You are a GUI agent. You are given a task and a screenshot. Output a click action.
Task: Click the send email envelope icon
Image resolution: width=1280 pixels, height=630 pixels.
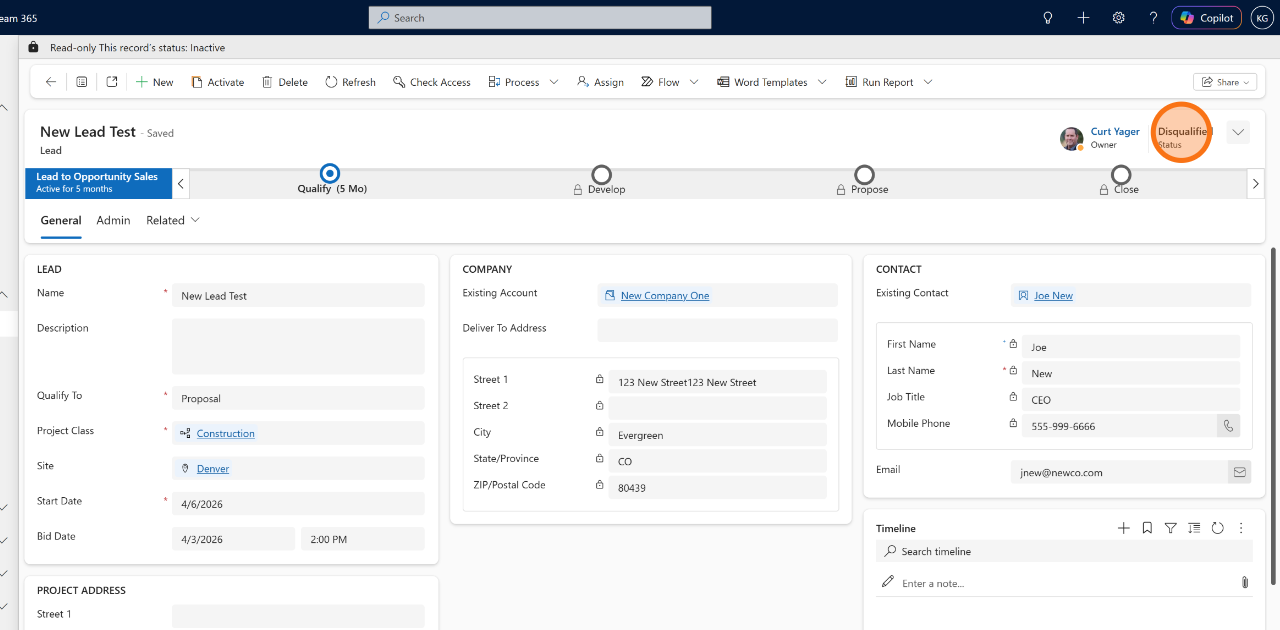pos(1240,472)
